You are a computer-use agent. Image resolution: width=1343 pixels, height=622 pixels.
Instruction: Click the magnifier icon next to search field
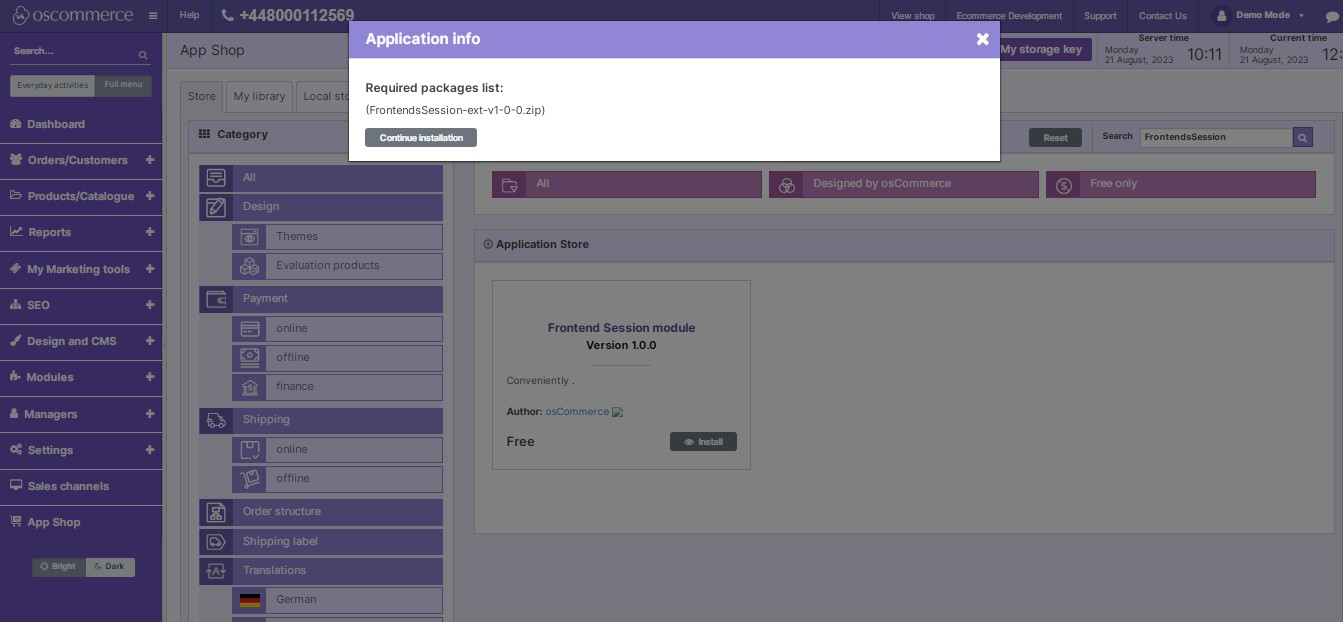(1302, 137)
